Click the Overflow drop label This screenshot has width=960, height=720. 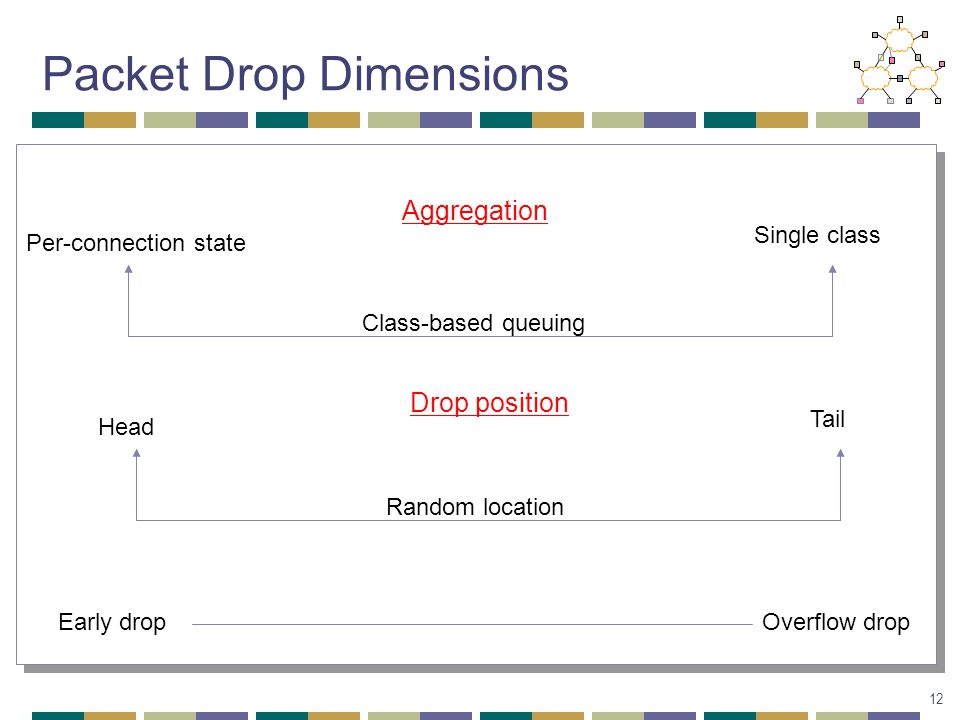point(836,622)
